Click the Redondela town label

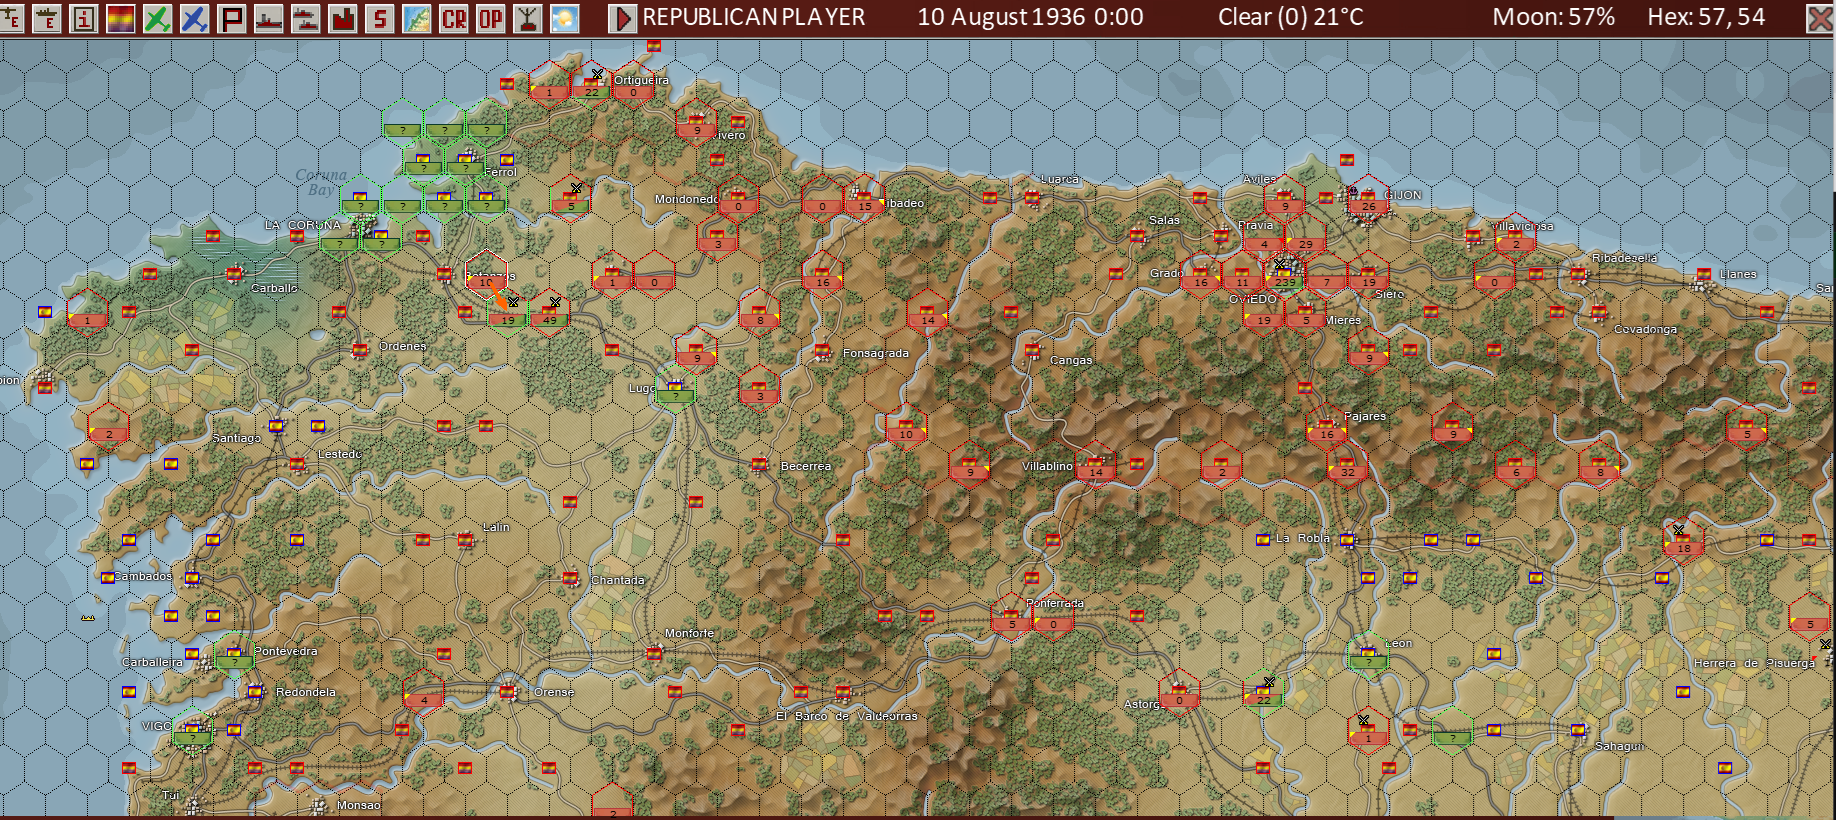coord(306,692)
